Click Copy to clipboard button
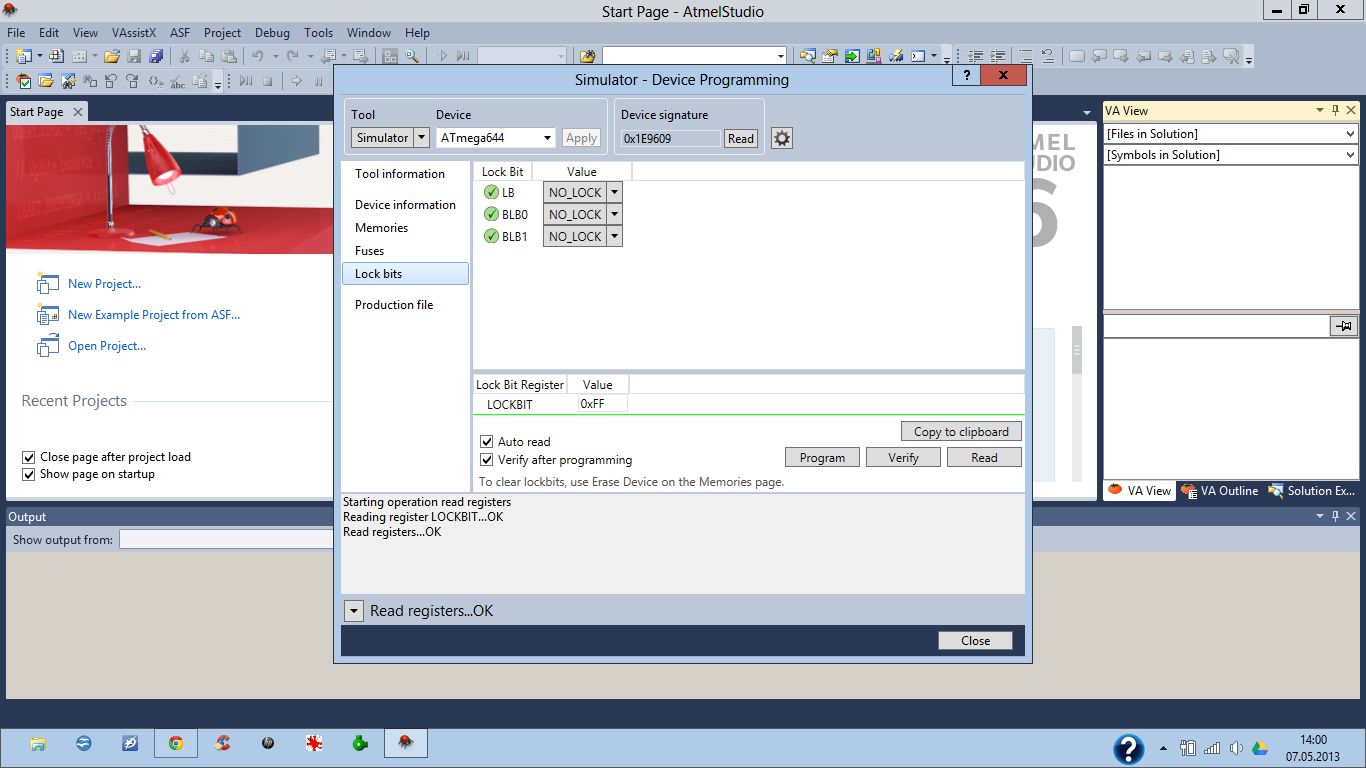1366x768 pixels. pyautogui.click(x=961, y=431)
